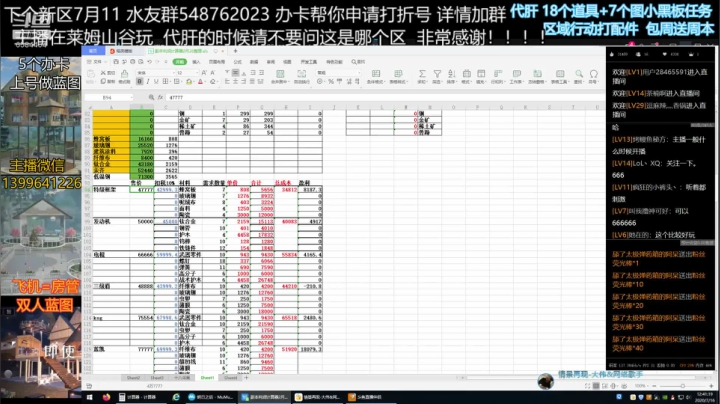Image resolution: width=720 pixels, height=404 pixels.
Task: Open the Name Box dropdown arrow
Action: [131, 97]
